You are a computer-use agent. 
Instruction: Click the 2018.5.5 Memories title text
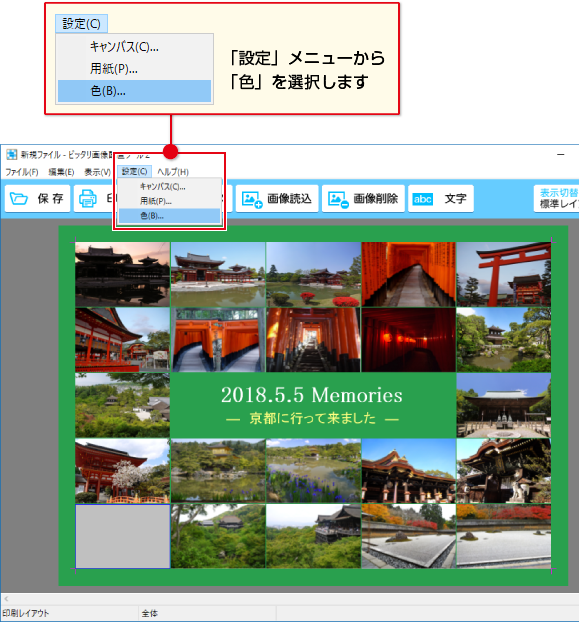tap(312, 395)
